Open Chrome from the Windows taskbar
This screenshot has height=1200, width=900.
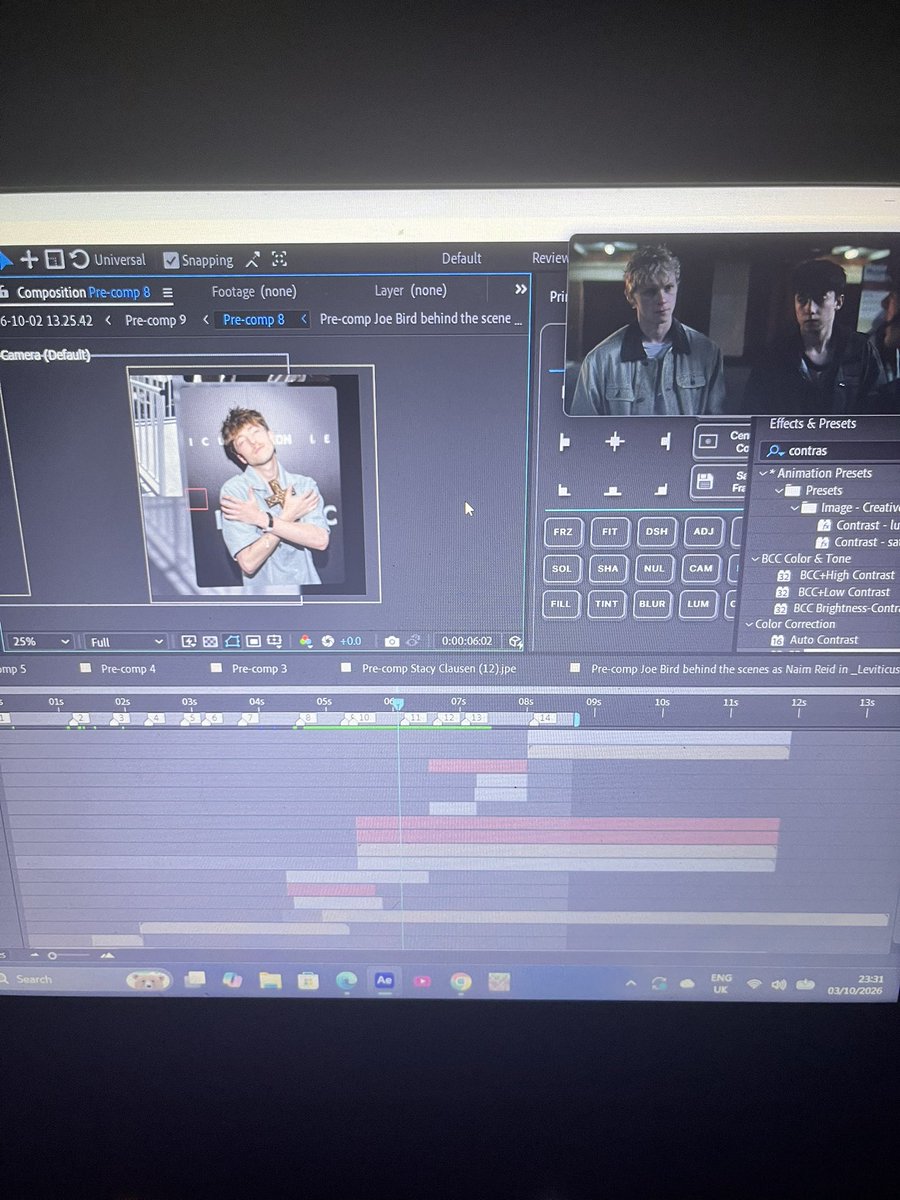[x=460, y=982]
